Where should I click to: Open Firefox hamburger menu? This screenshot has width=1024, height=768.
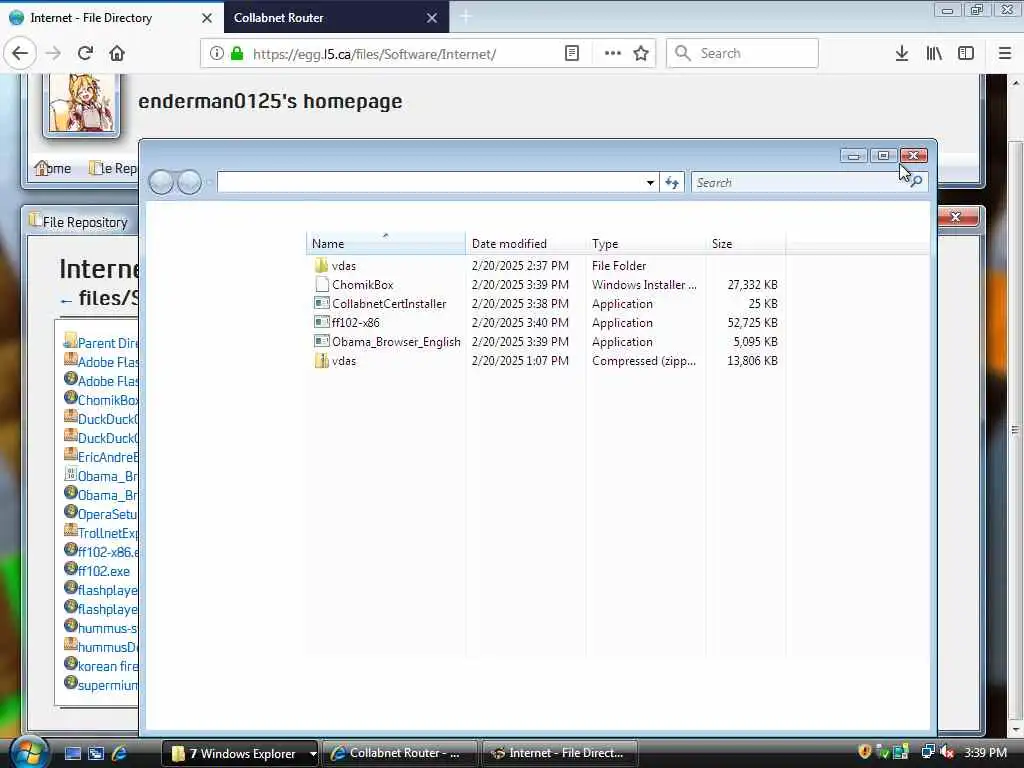point(1004,54)
